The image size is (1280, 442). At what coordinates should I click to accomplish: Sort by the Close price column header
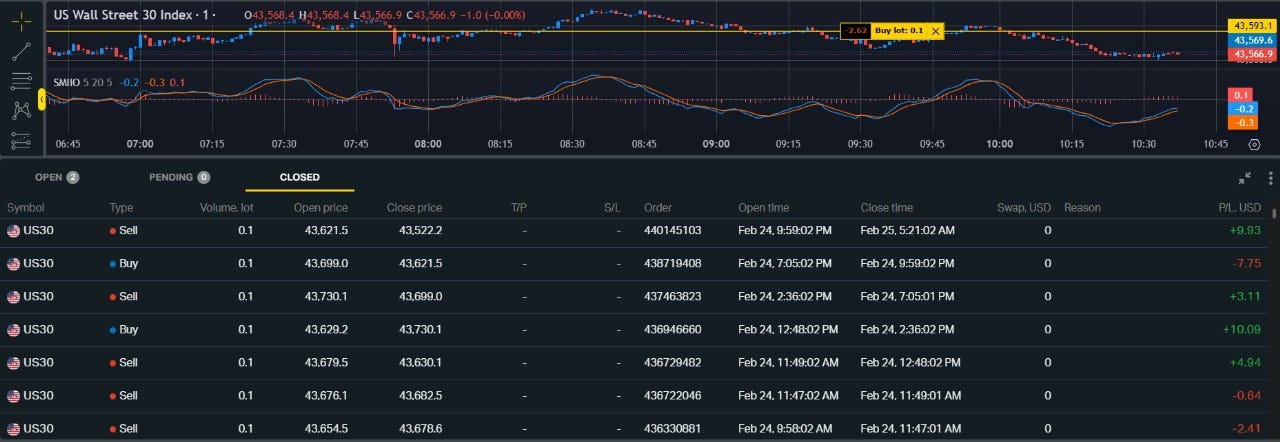click(414, 208)
